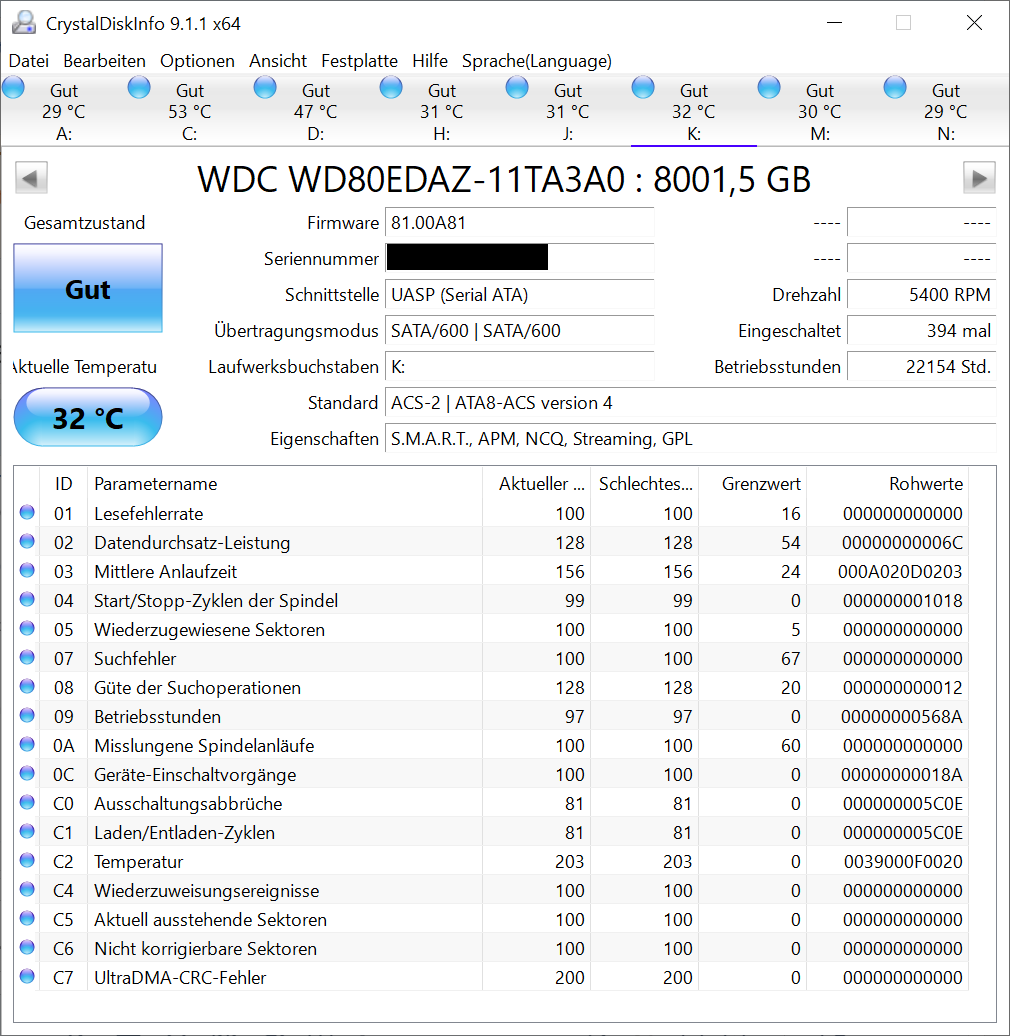Click status orb for Geräte-Einschaltvorgänge row
The height and width of the screenshot is (1036, 1010).
(27, 773)
